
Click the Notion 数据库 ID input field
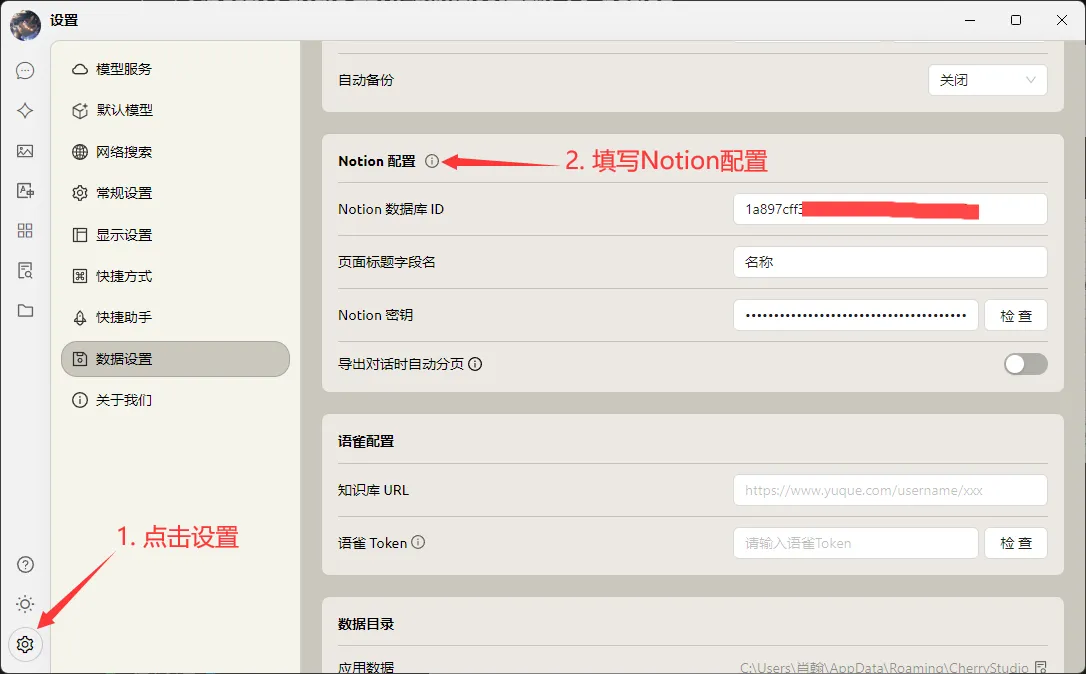[x=890, y=209]
